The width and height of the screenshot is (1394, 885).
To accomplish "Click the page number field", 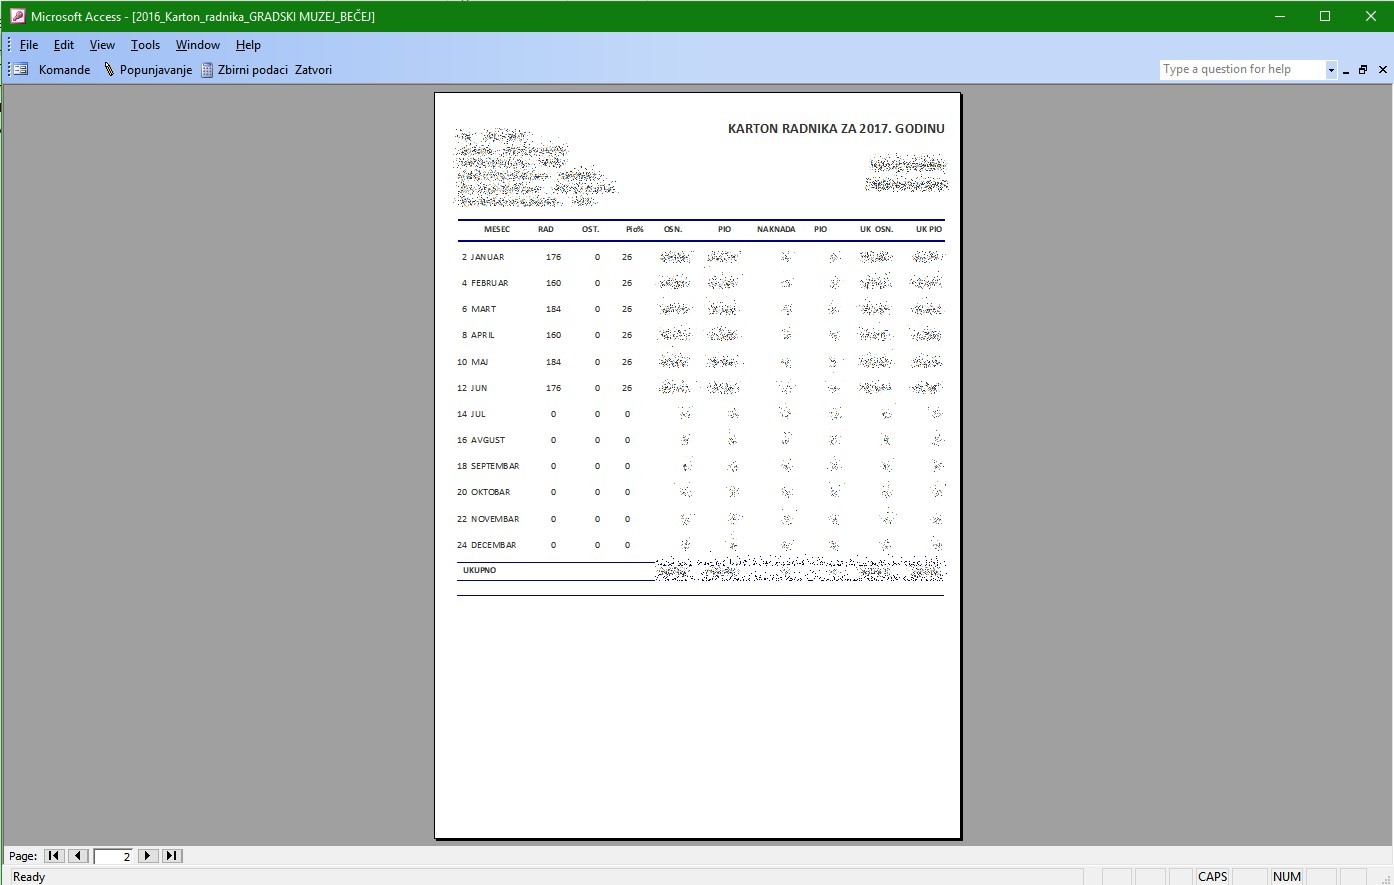I will 113,856.
